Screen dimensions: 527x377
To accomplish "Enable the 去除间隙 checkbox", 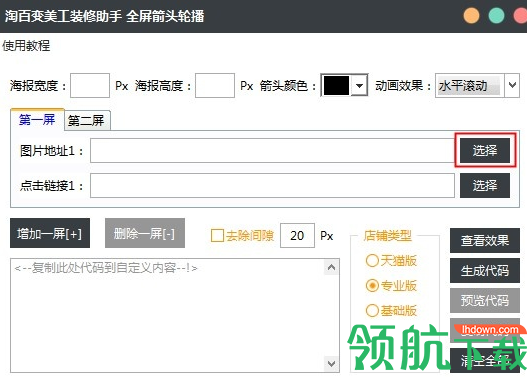I will (x=217, y=236).
